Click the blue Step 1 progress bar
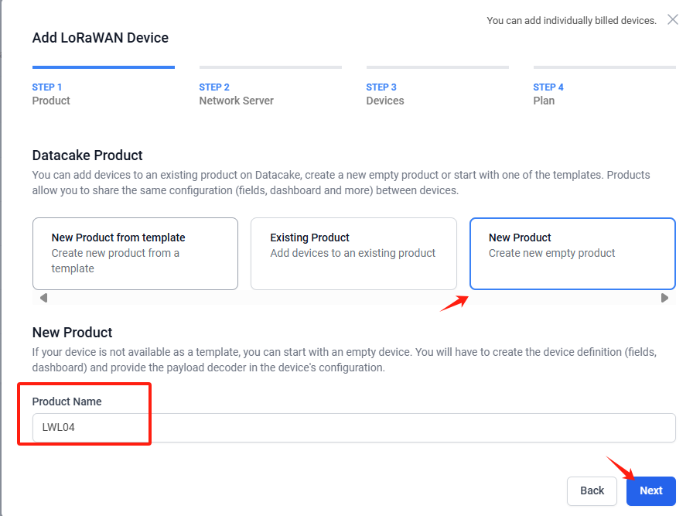 (x=103, y=67)
